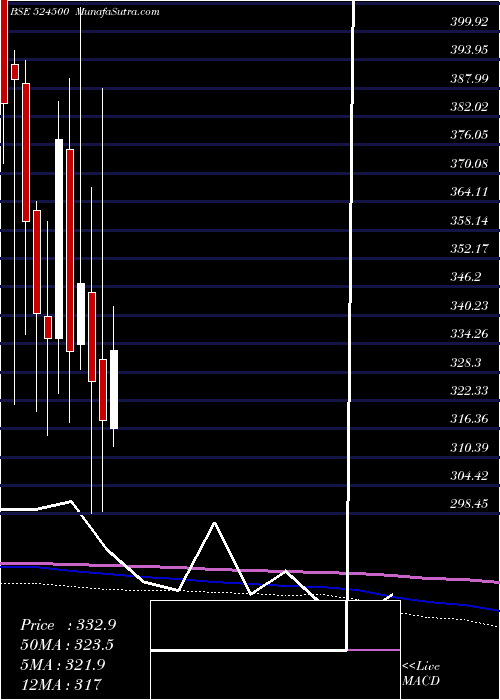This screenshot has width=500, height=700.
Task: Click the 310.39 price axis label
Action: (x=469, y=448)
